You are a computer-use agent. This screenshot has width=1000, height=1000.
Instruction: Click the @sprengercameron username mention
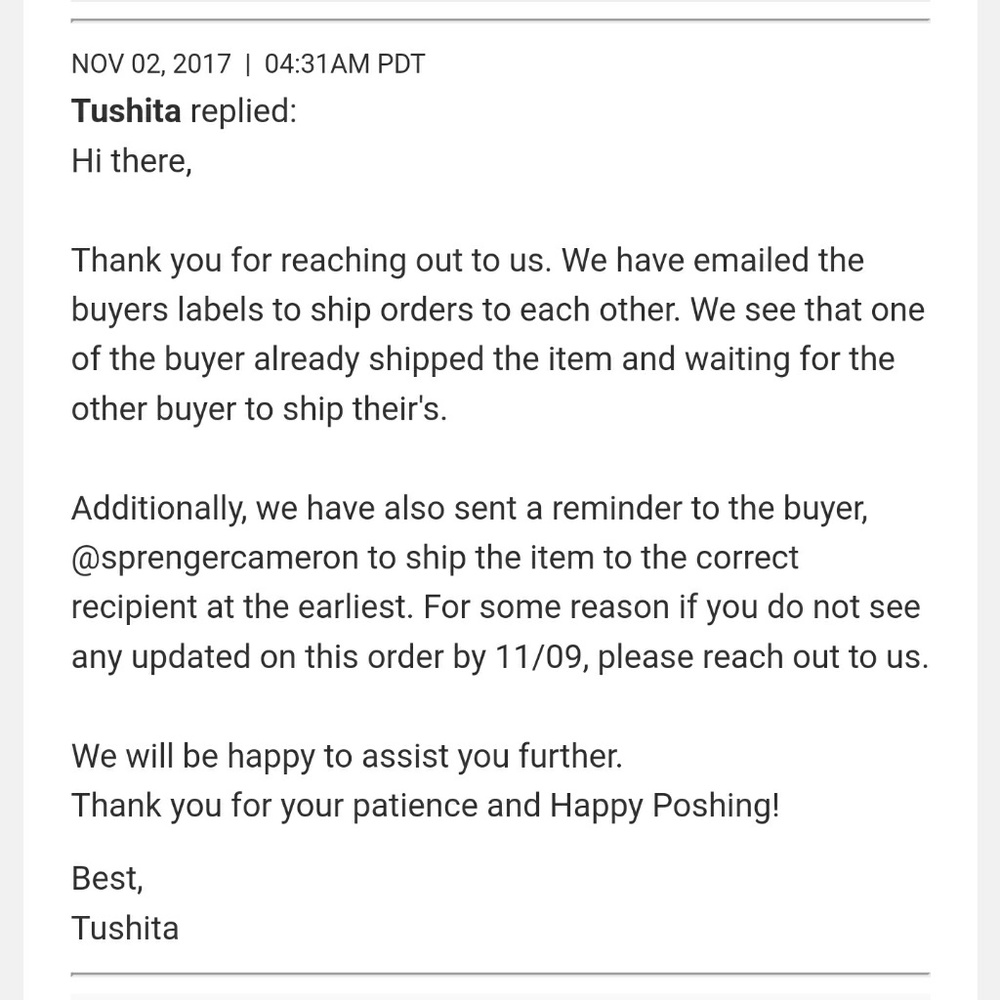coord(214,557)
